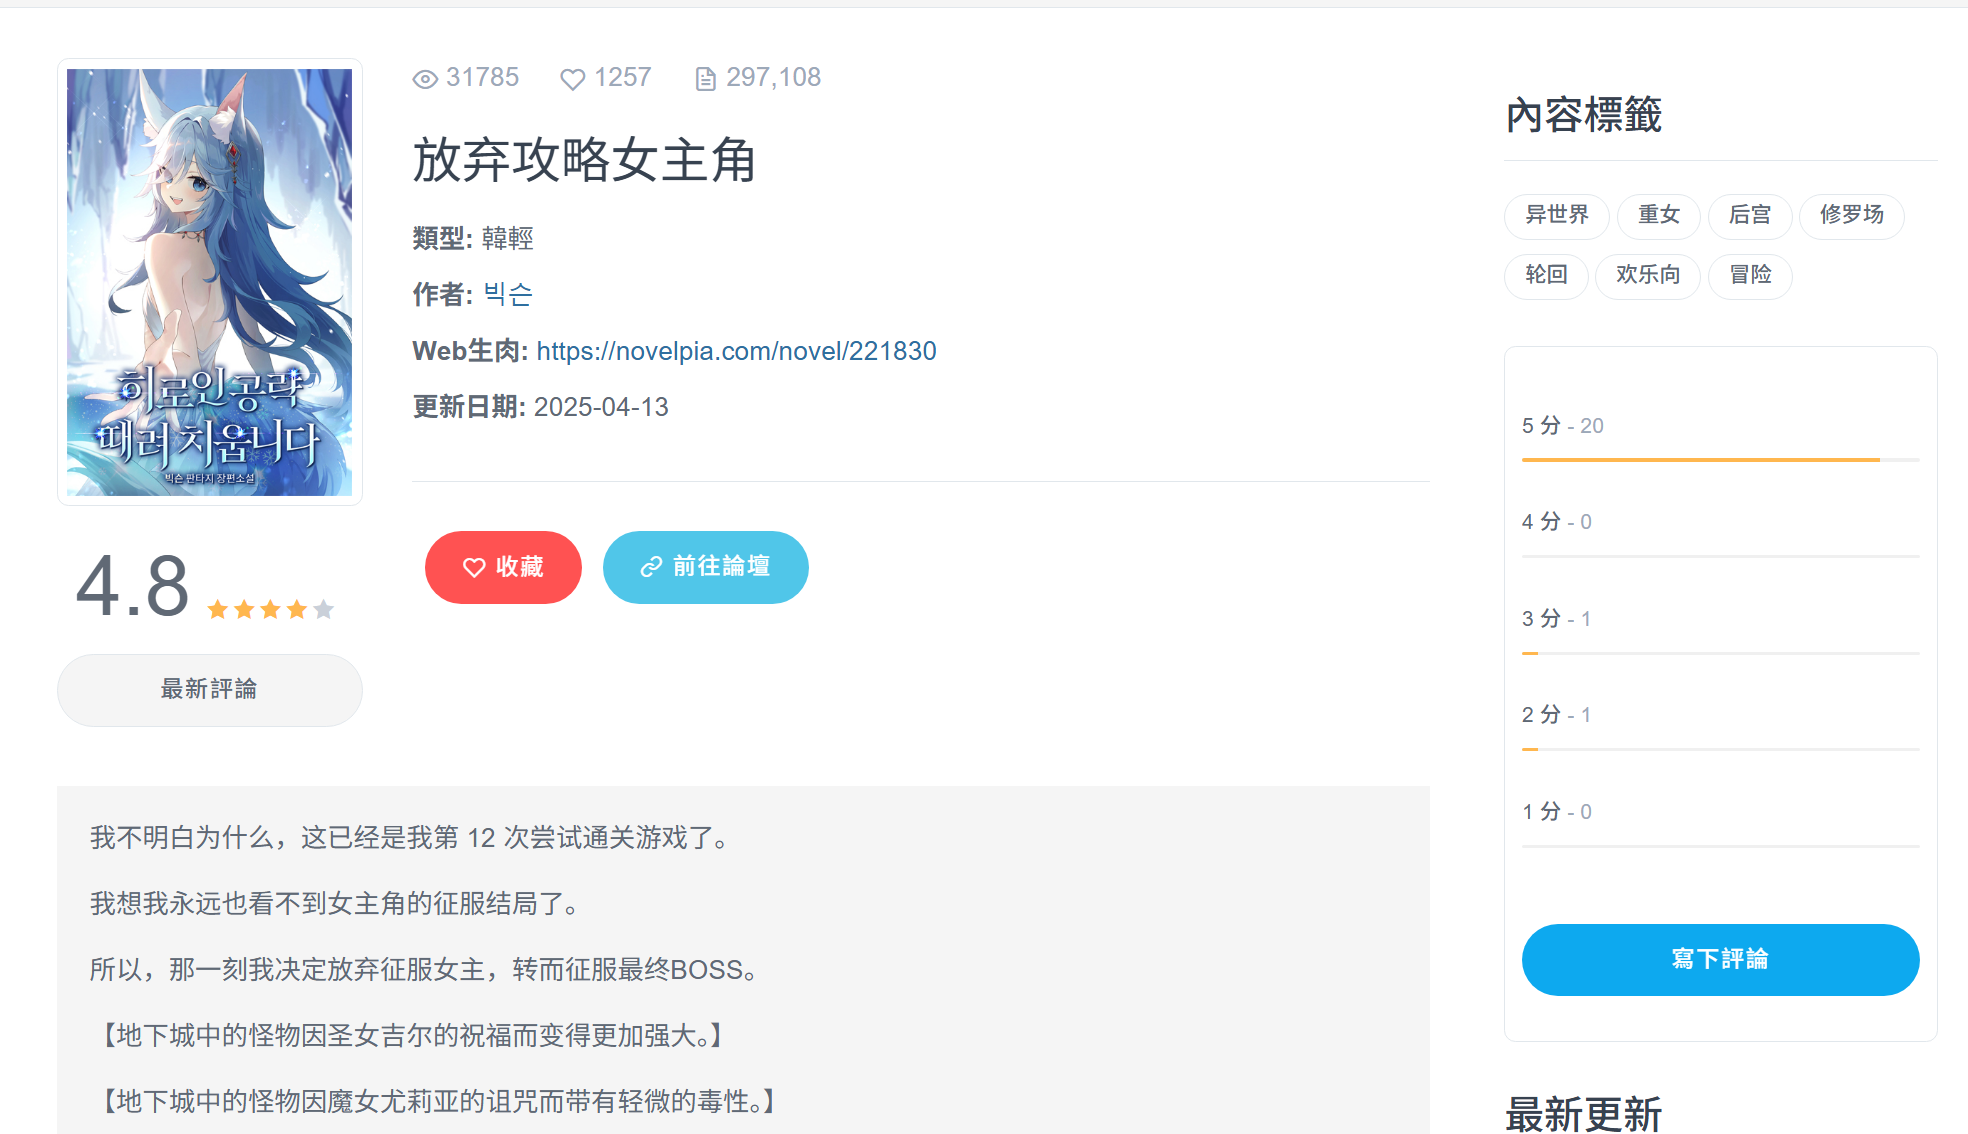Select the 欢乐向 tag
The image size is (1968, 1134).
[1647, 275]
